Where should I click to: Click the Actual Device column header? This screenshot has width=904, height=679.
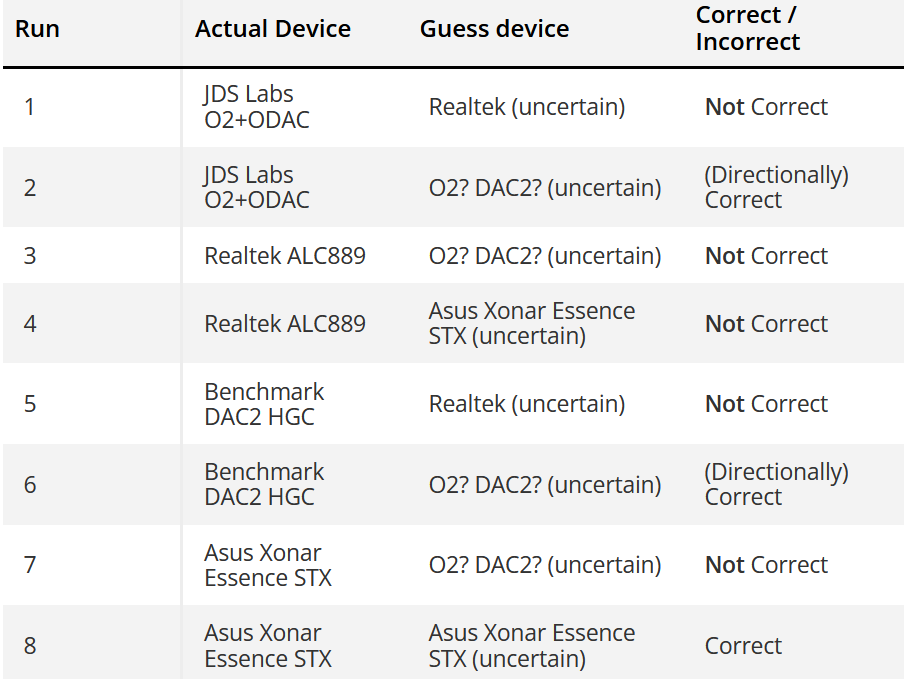coord(273,29)
